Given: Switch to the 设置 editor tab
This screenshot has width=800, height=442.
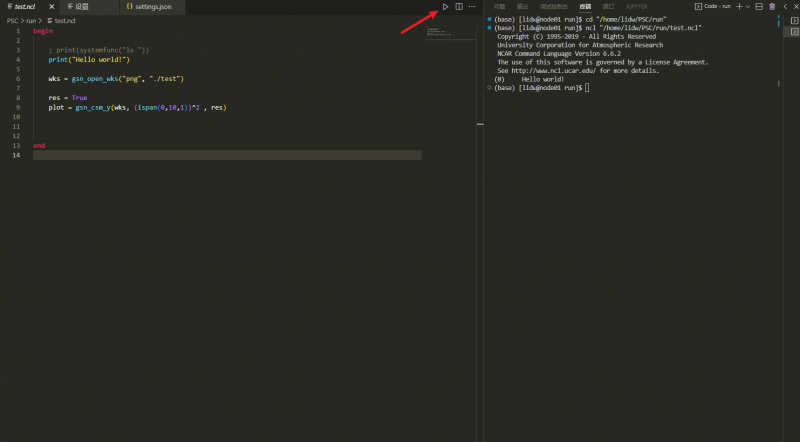Looking at the screenshot, I should click(x=82, y=7).
